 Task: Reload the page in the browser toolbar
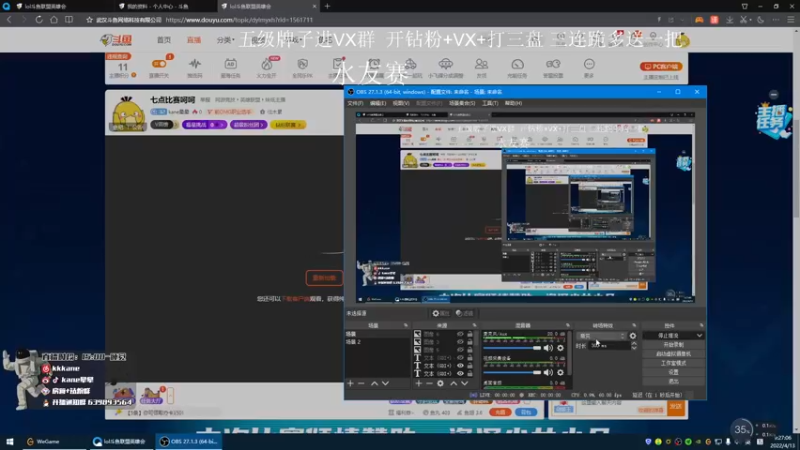[x=39, y=20]
